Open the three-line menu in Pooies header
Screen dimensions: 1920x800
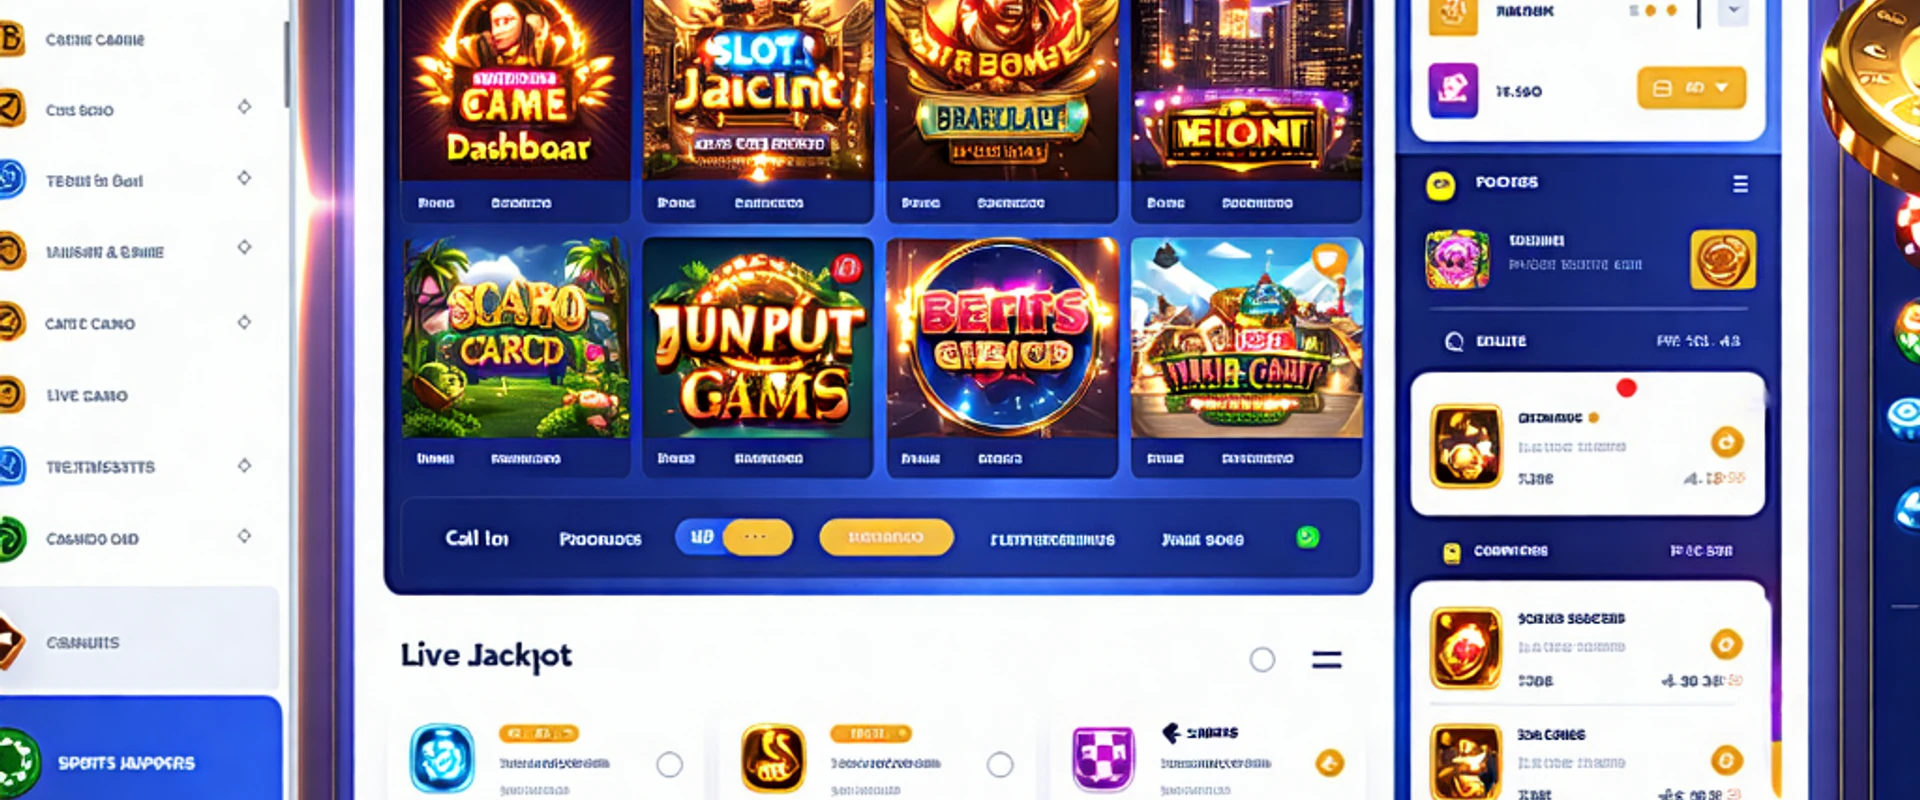tap(1740, 184)
